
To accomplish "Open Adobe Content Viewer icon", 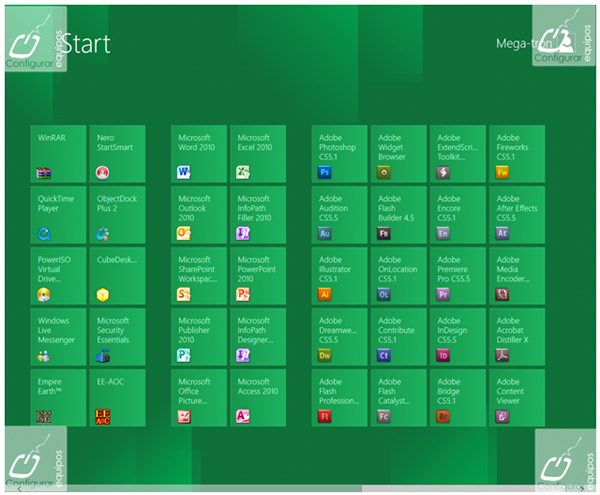I will (x=502, y=416).
